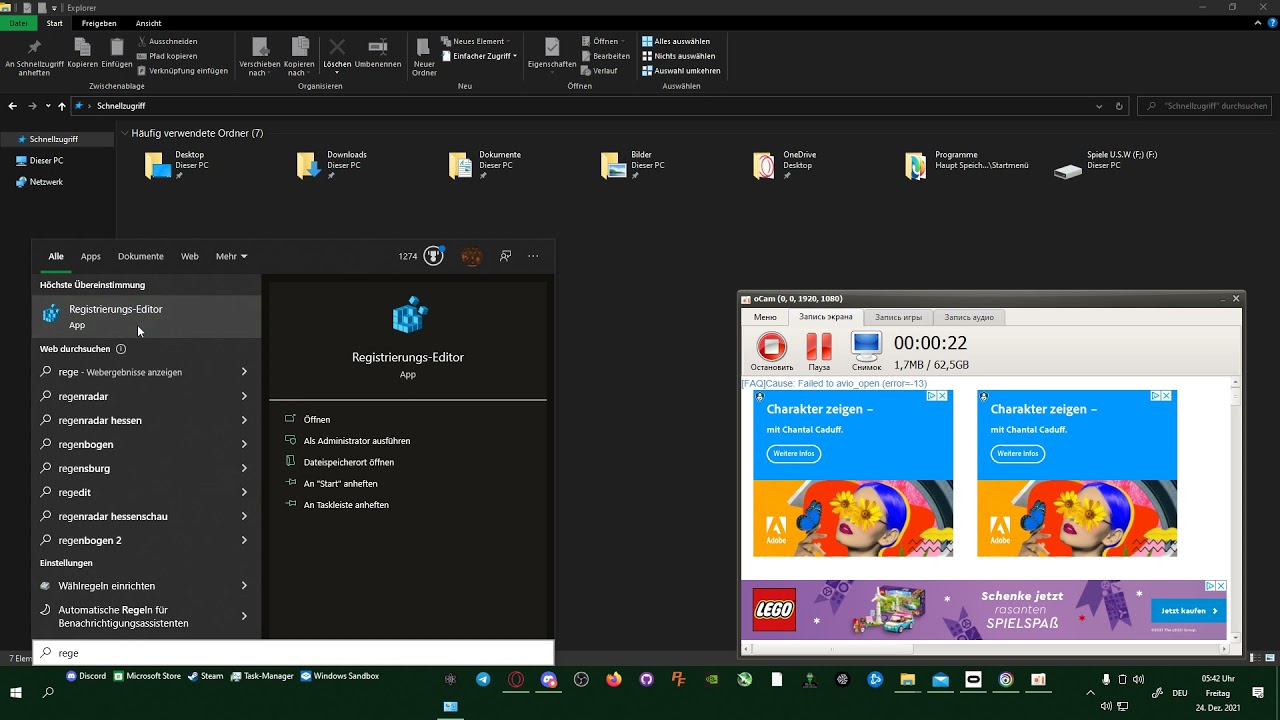This screenshot has width=1280, height=720.
Task: Create a Neuer Ordner from the ribbon
Action: click(x=424, y=57)
